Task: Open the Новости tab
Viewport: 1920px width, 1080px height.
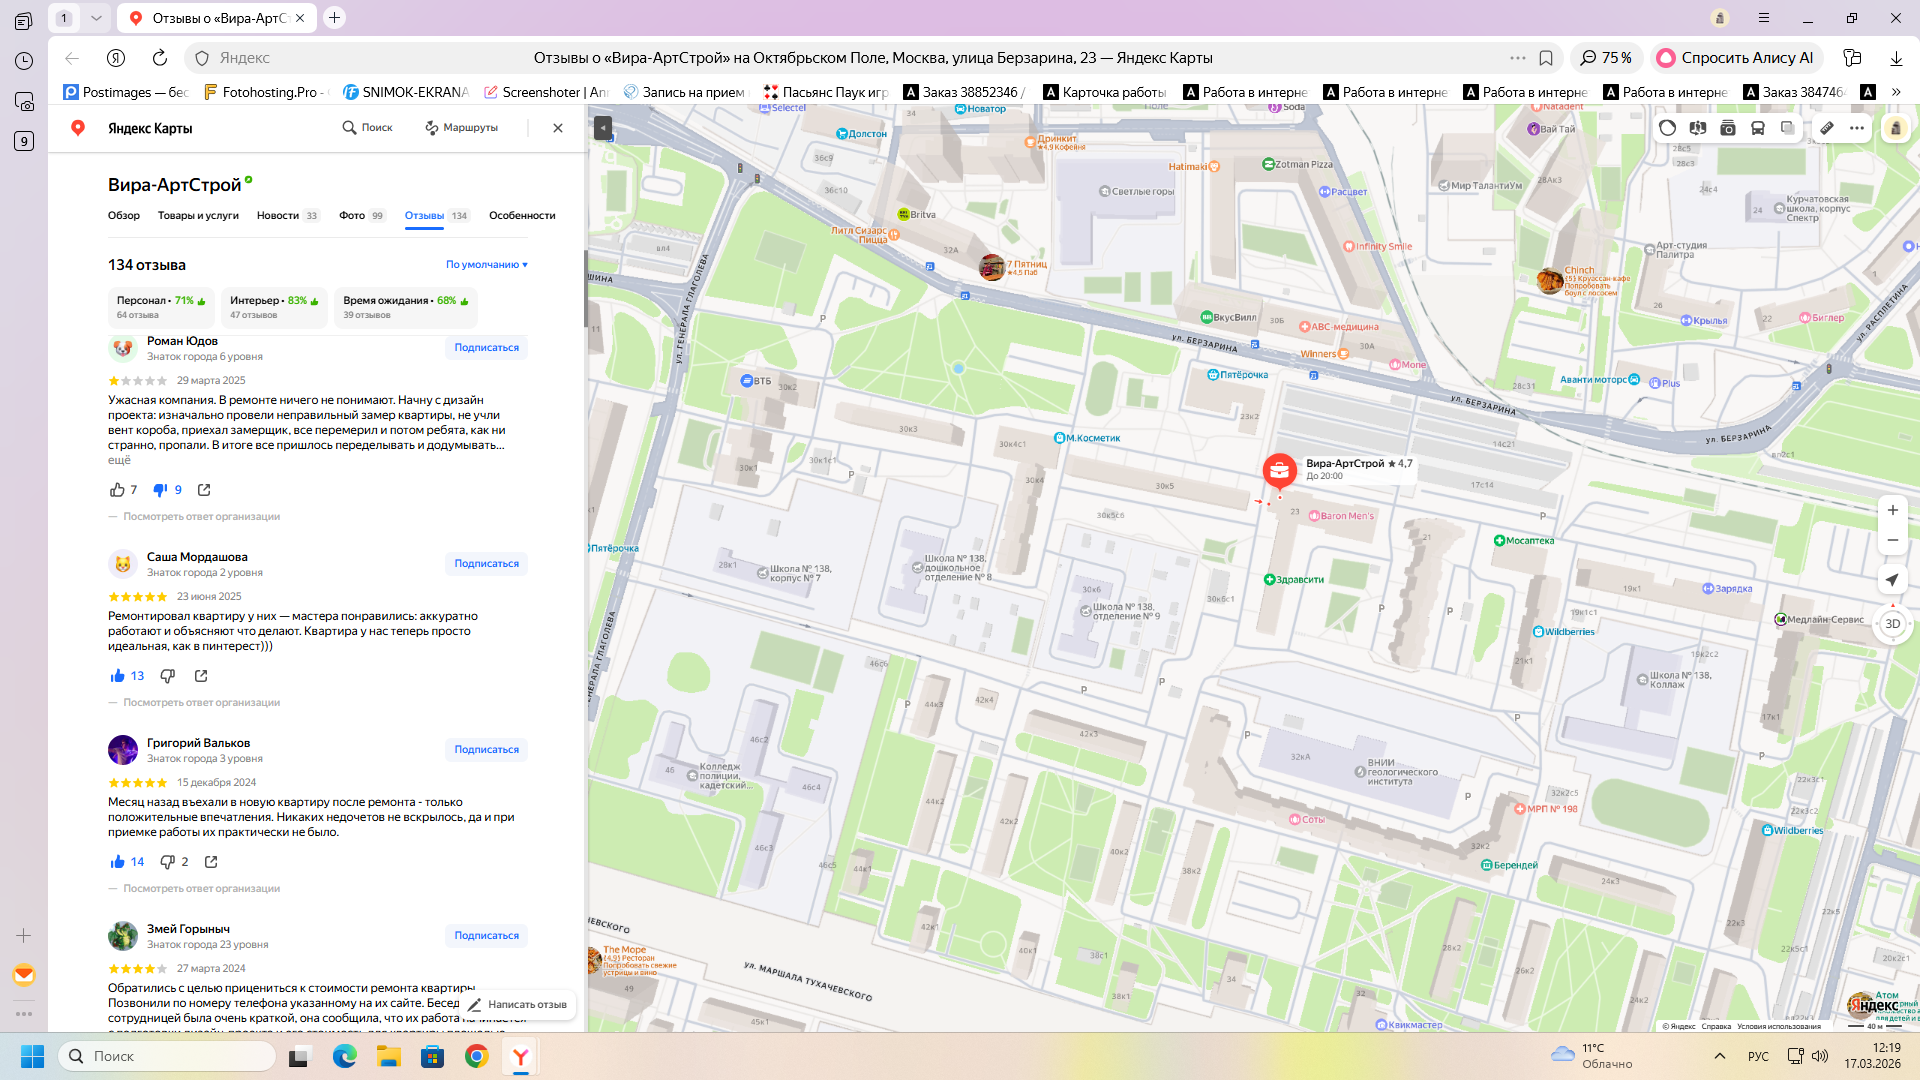Action: [x=278, y=216]
